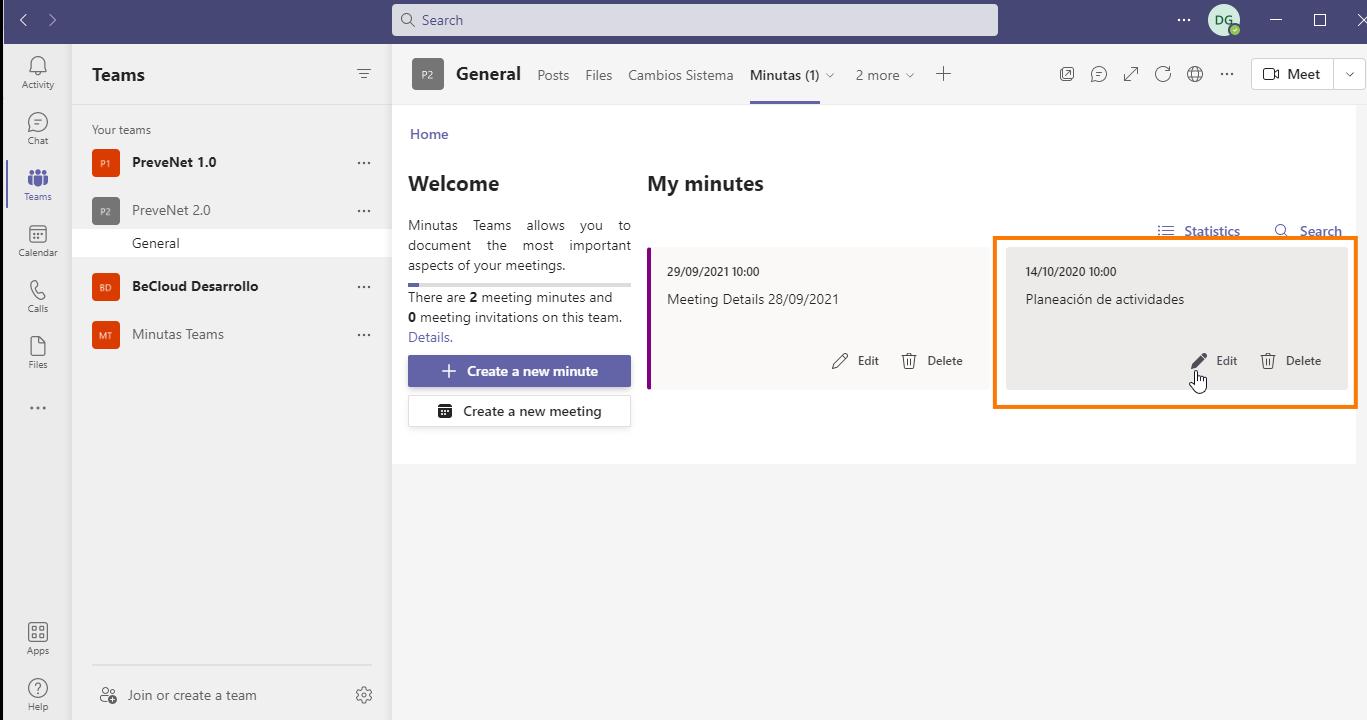This screenshot has height=720, width=1367.
Task: Open the Statistics link
Action: (1198, 231)
